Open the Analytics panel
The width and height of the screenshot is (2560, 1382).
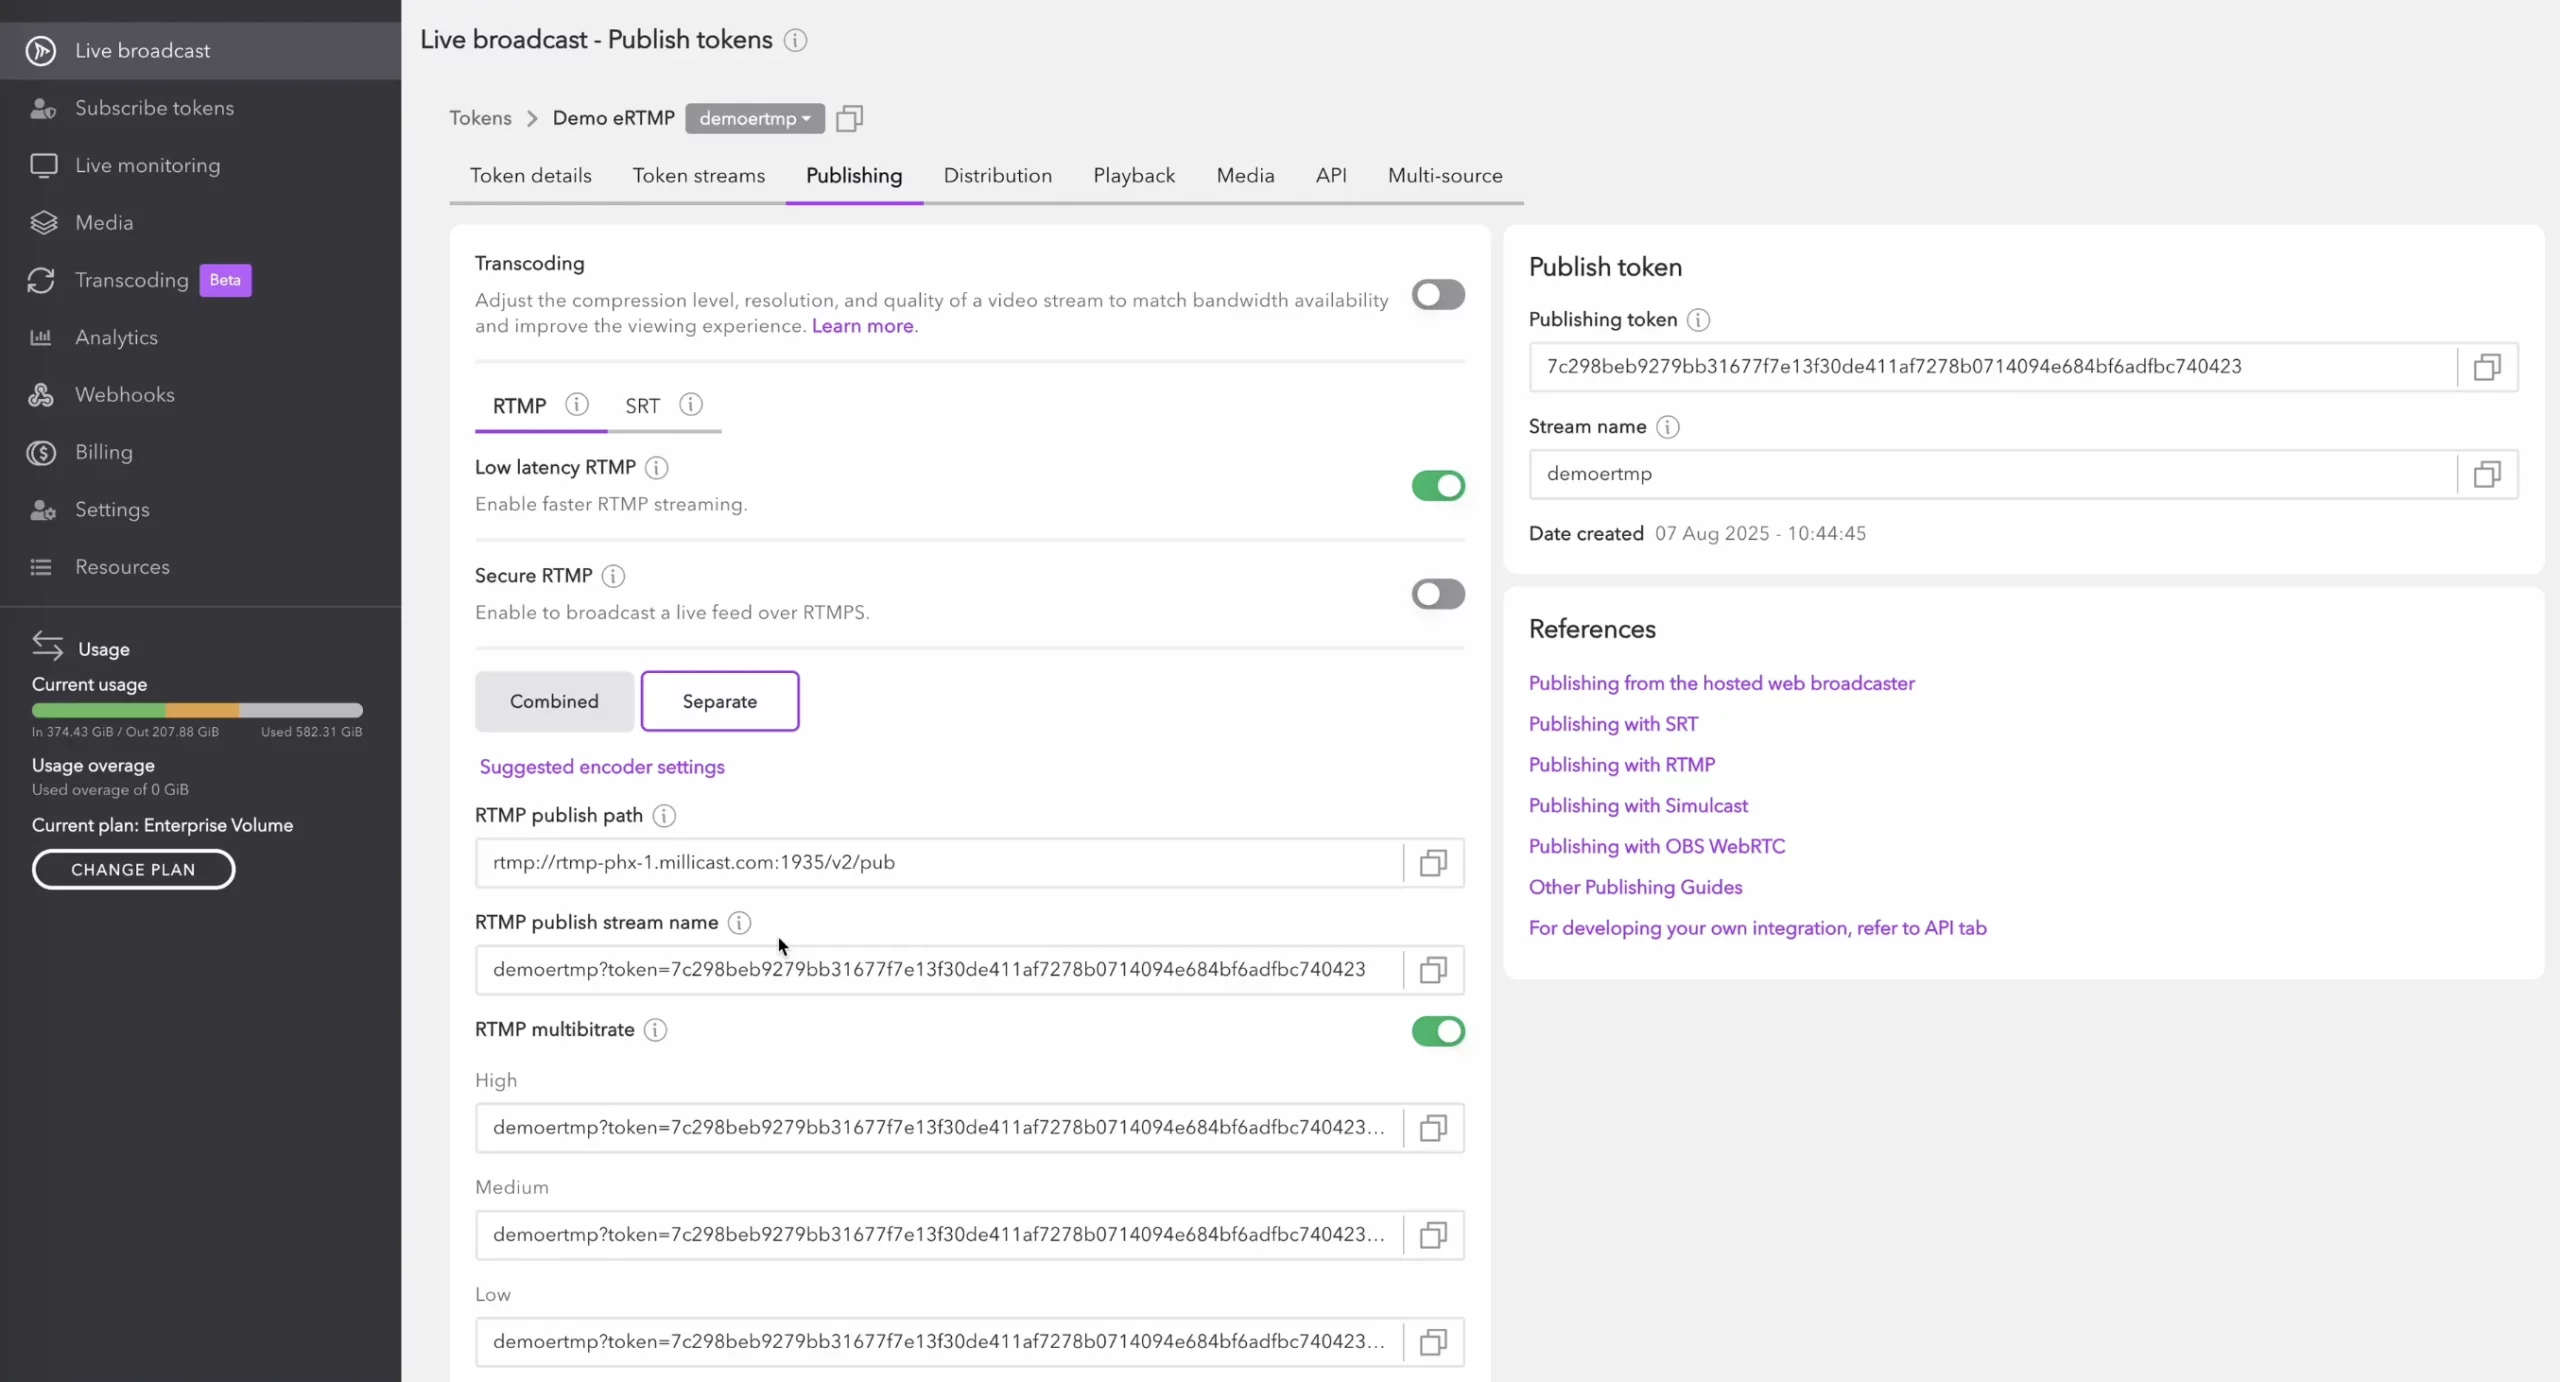click(117, 337)
